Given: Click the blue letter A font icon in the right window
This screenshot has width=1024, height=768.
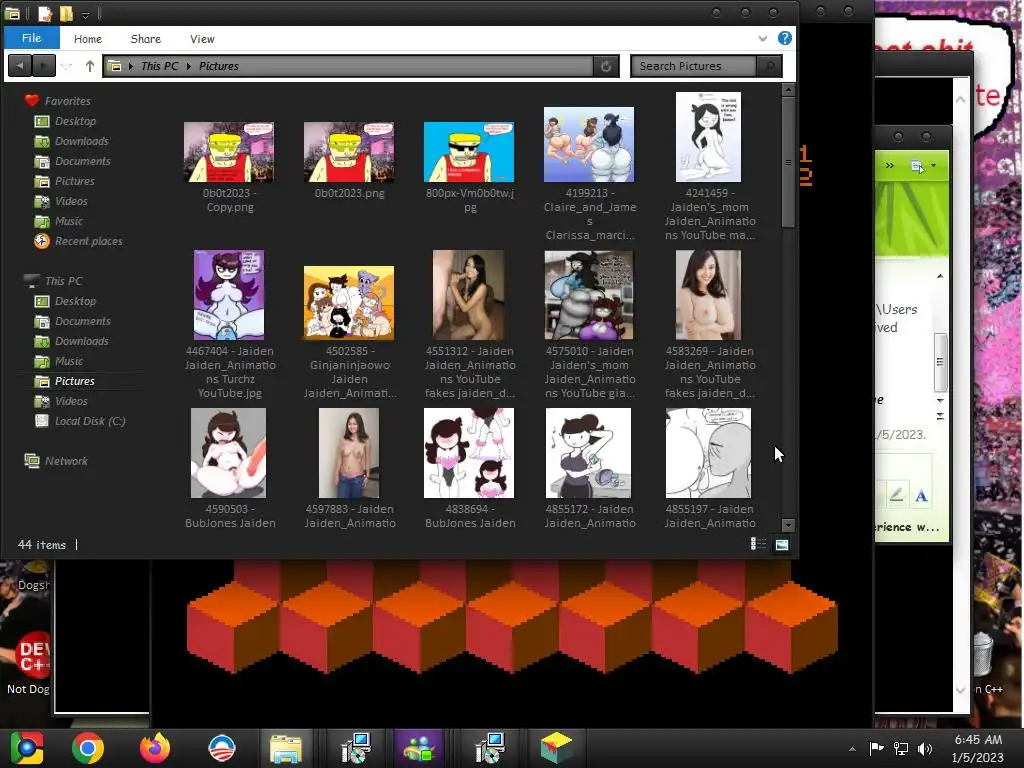Looking at the screenshot, I should tap(921, 496).
